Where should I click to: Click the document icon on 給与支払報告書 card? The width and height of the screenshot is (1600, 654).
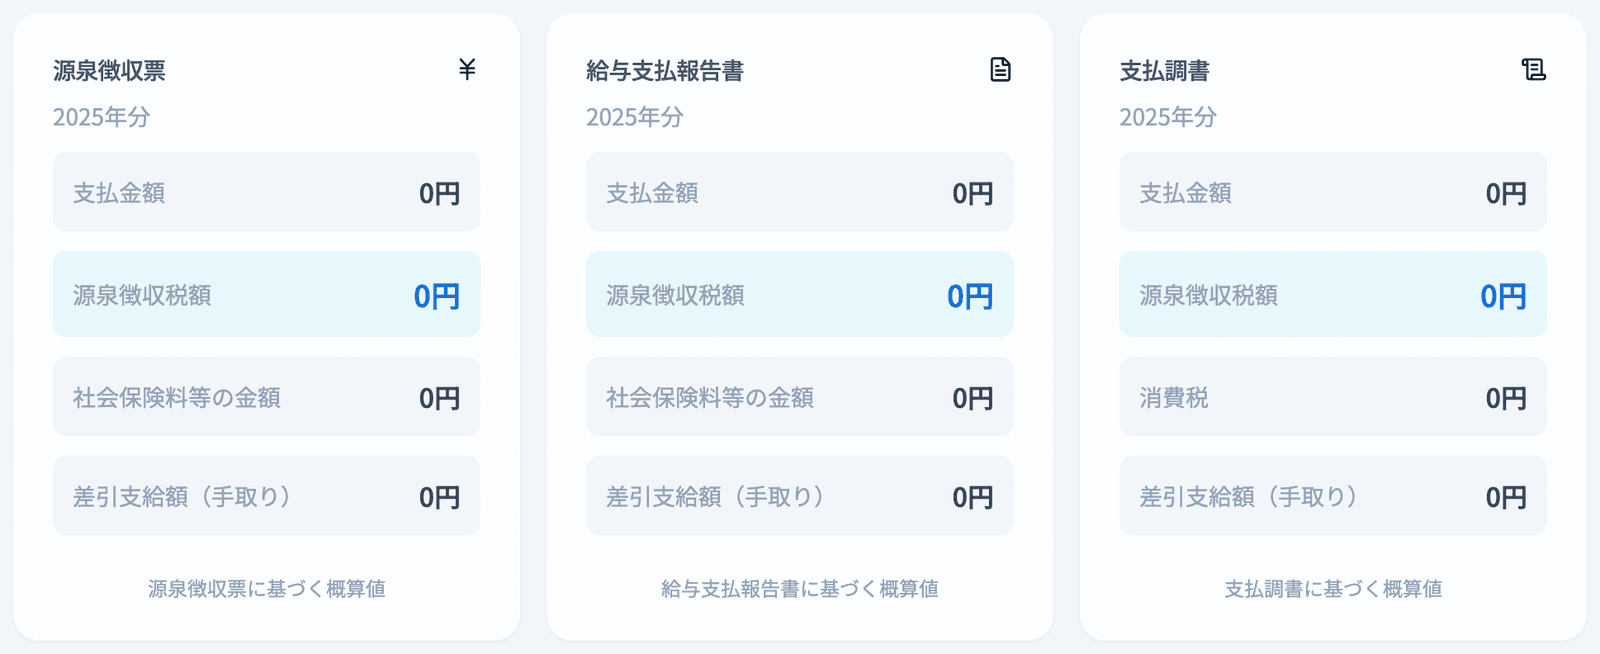click(x=1000, y=69)
